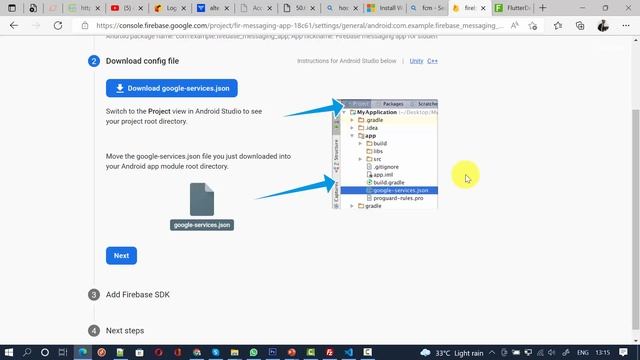Switch to the Install W tab

pyautogui.click(x=384, y=8)
